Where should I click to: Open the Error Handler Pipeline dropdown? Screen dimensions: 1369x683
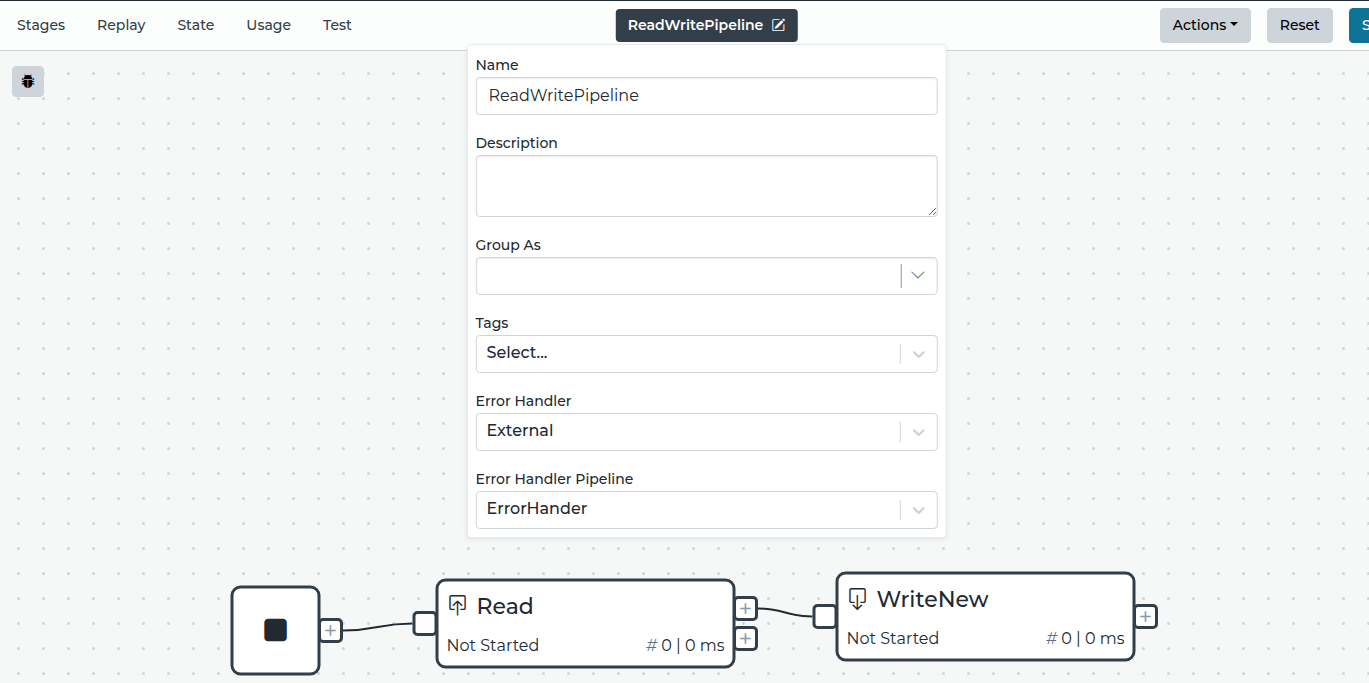point(917,509)
